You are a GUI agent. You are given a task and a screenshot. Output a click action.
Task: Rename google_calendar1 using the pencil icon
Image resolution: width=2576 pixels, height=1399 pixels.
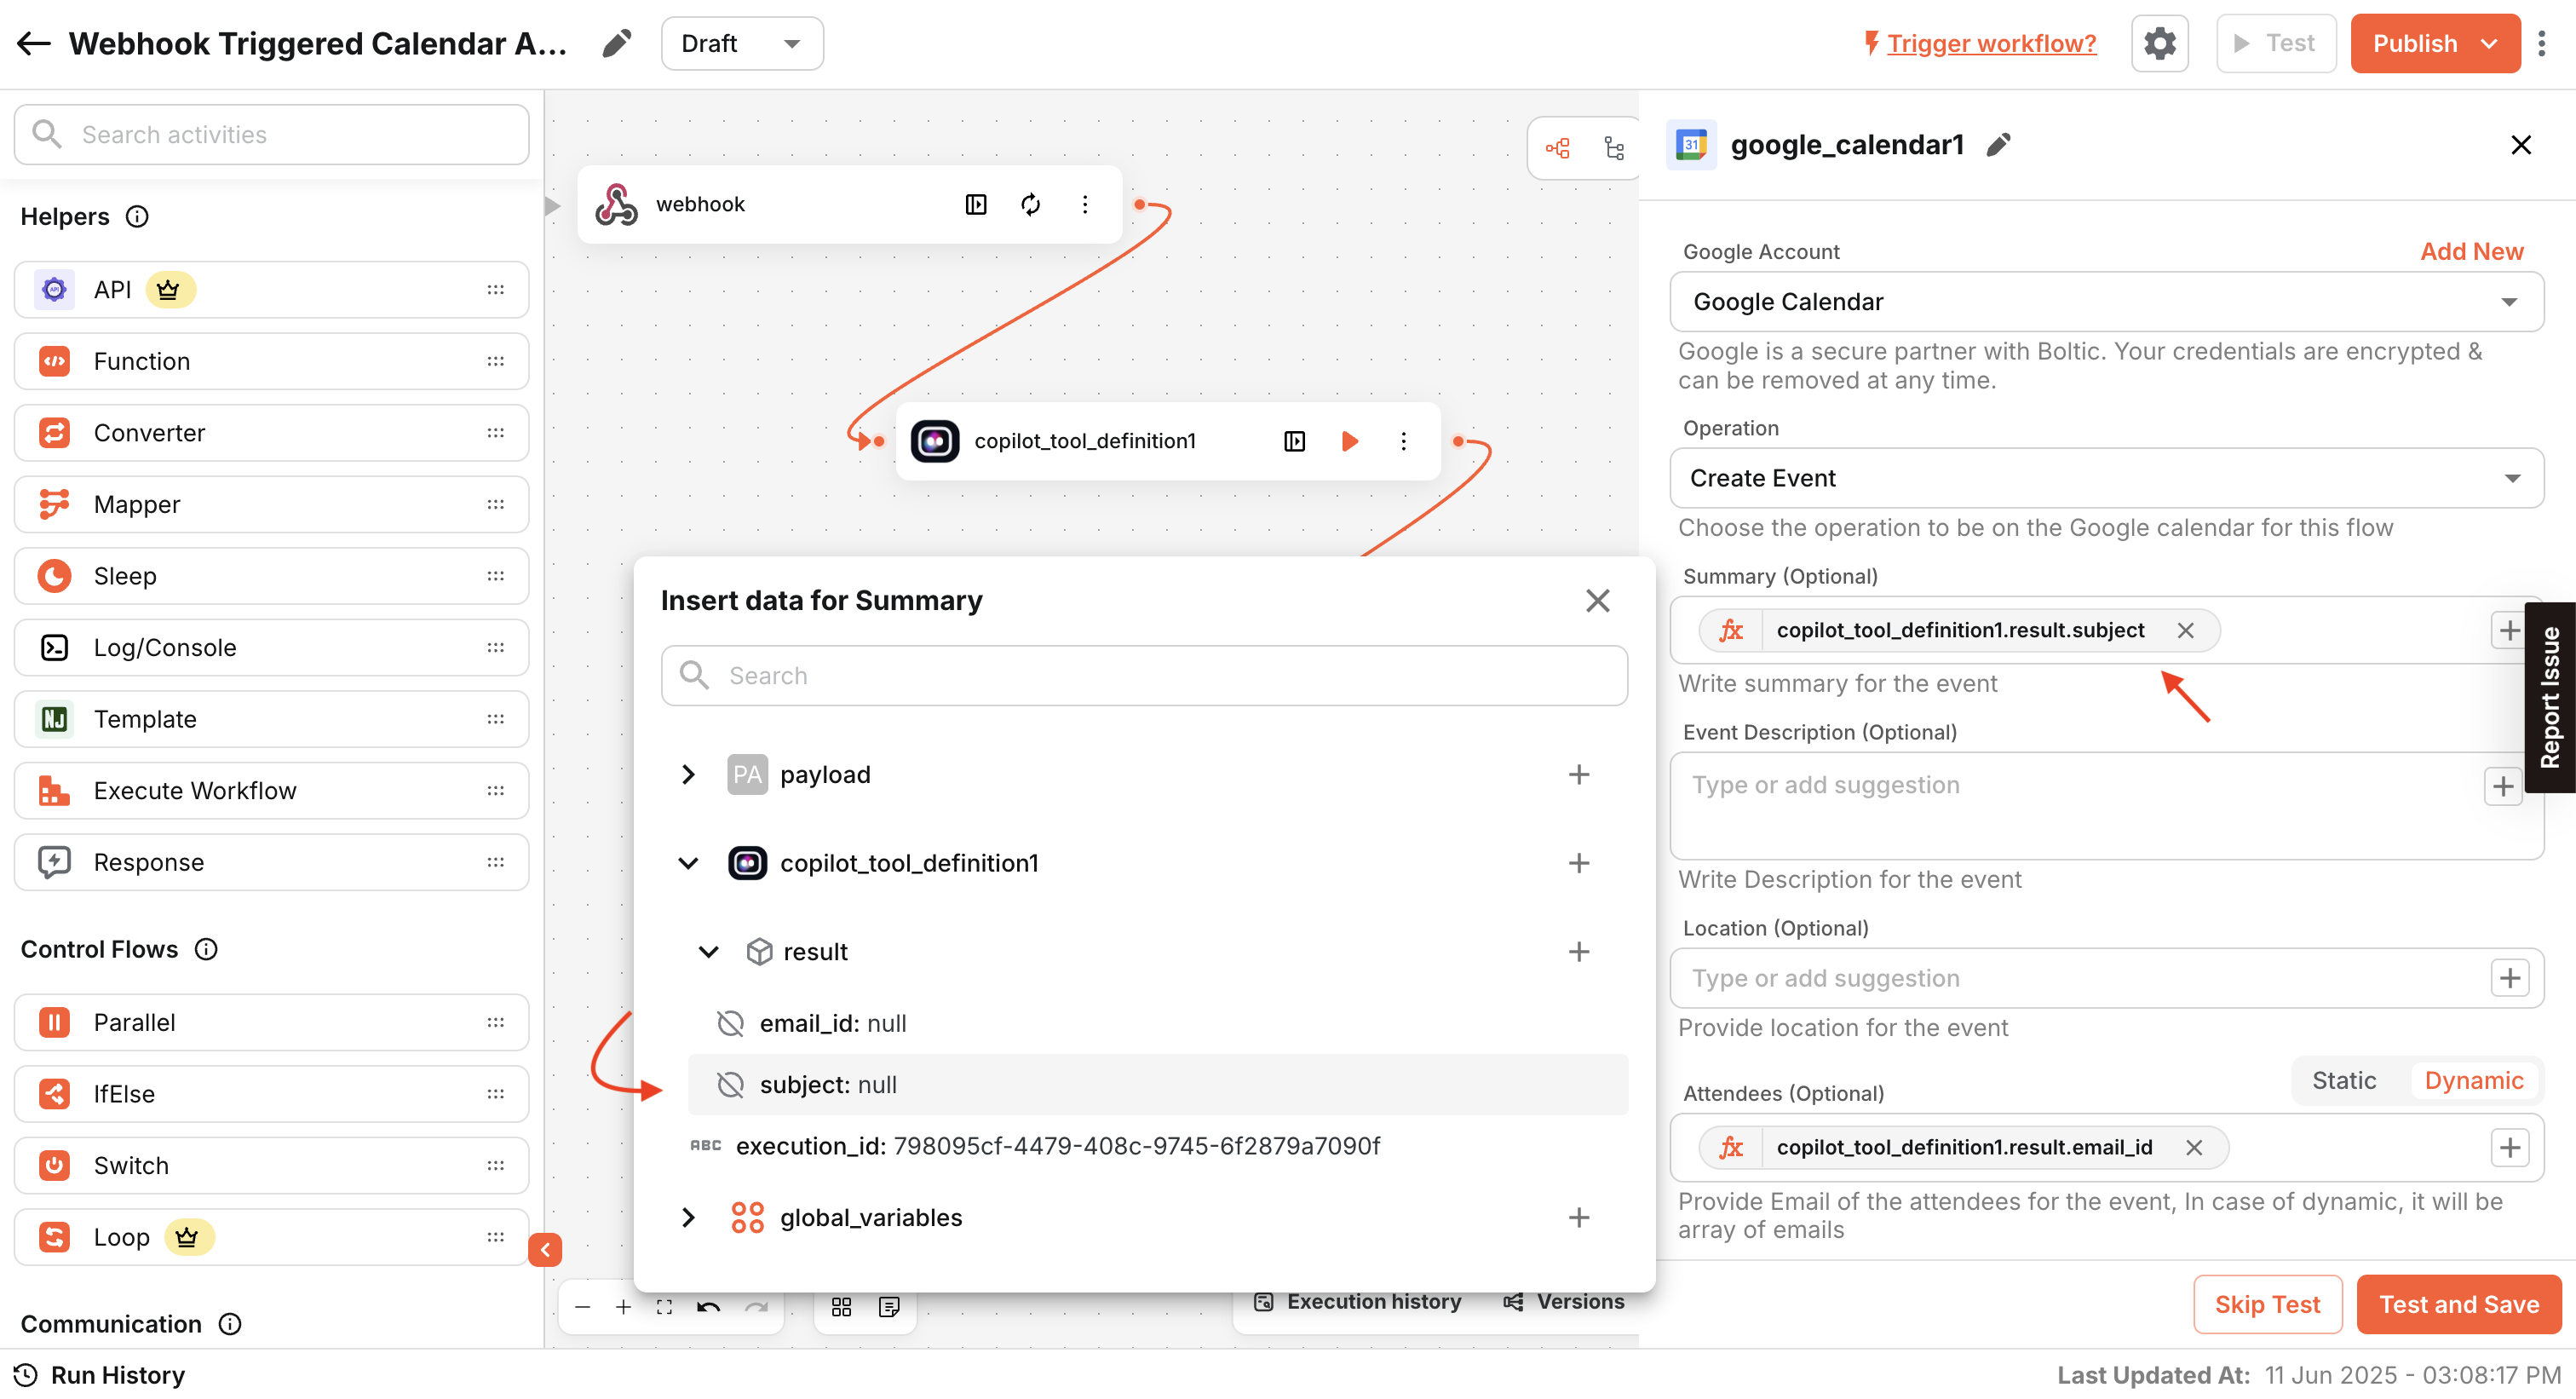pos(1998,145)
